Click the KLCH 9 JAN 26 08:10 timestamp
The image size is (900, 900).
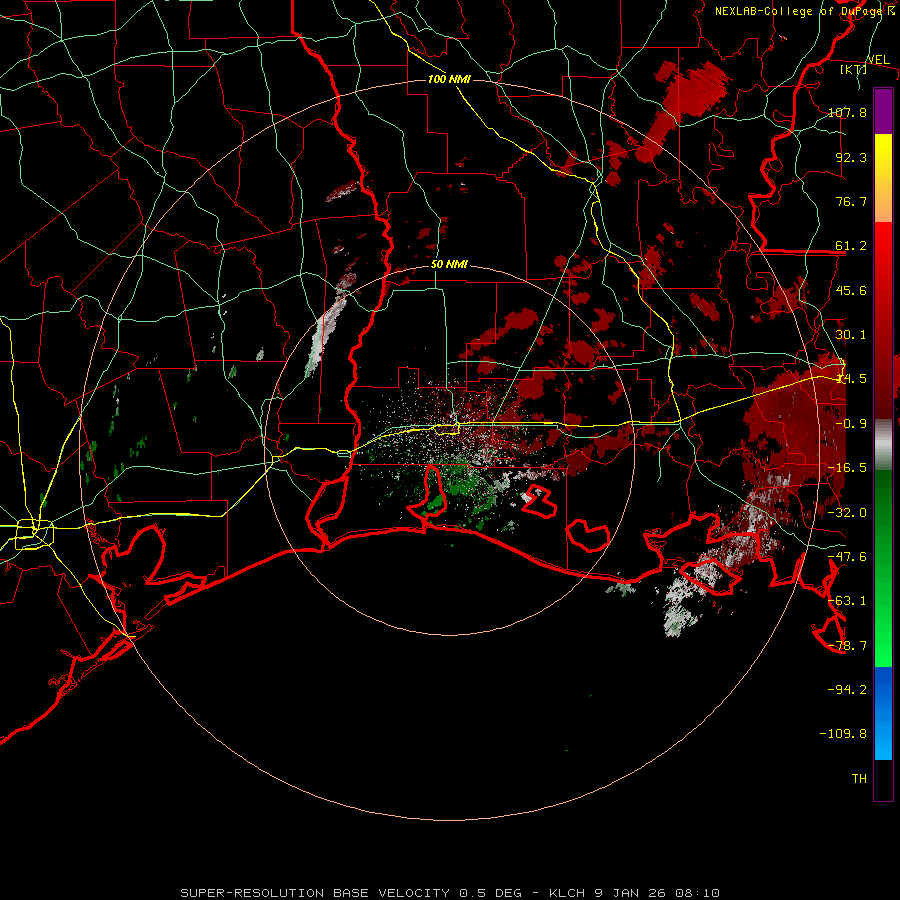point(634,893)
